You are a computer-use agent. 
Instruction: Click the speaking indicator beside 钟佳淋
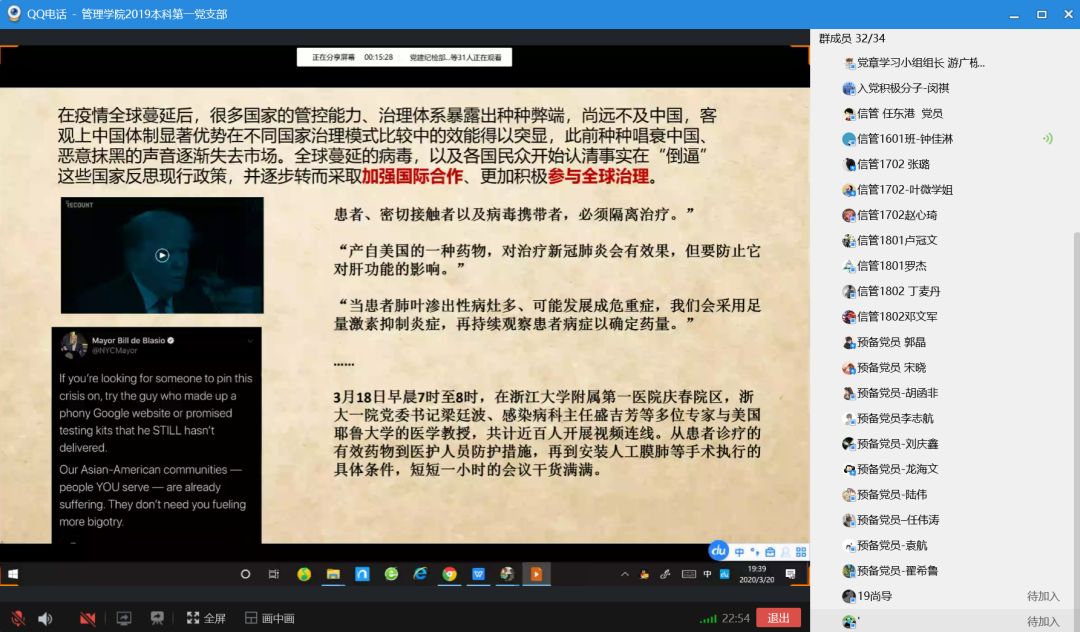(1047, 139)
